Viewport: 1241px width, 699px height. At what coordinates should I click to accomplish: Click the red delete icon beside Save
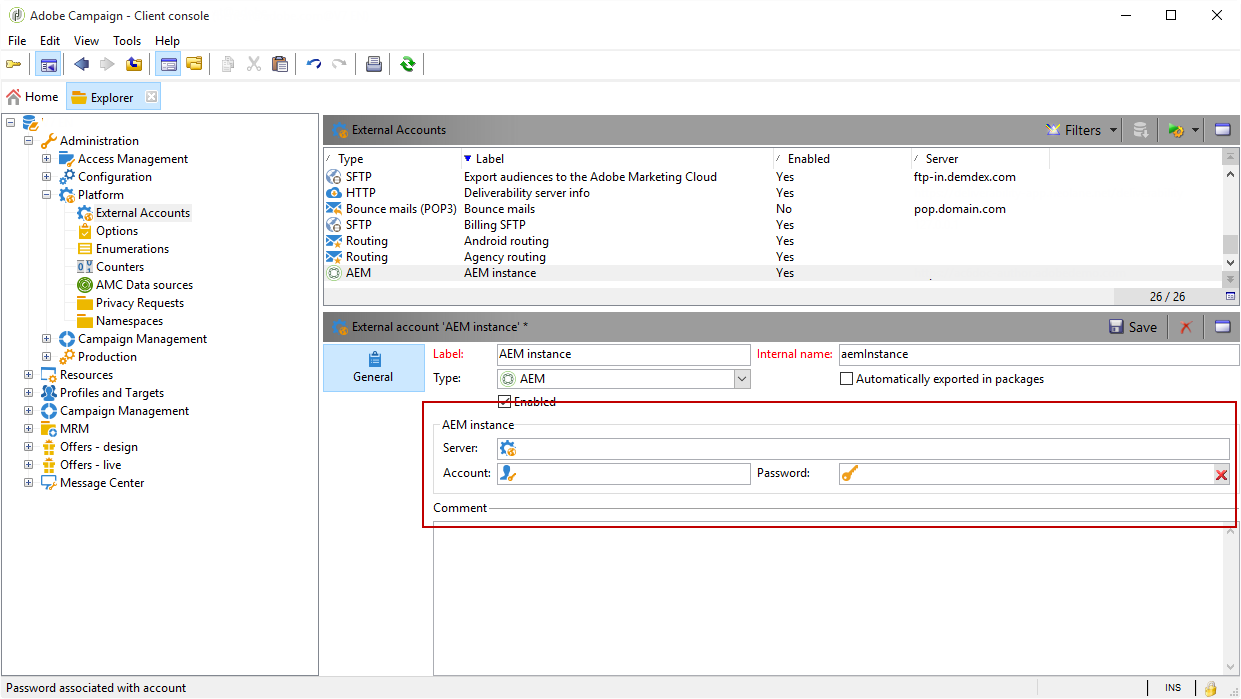1185,327
